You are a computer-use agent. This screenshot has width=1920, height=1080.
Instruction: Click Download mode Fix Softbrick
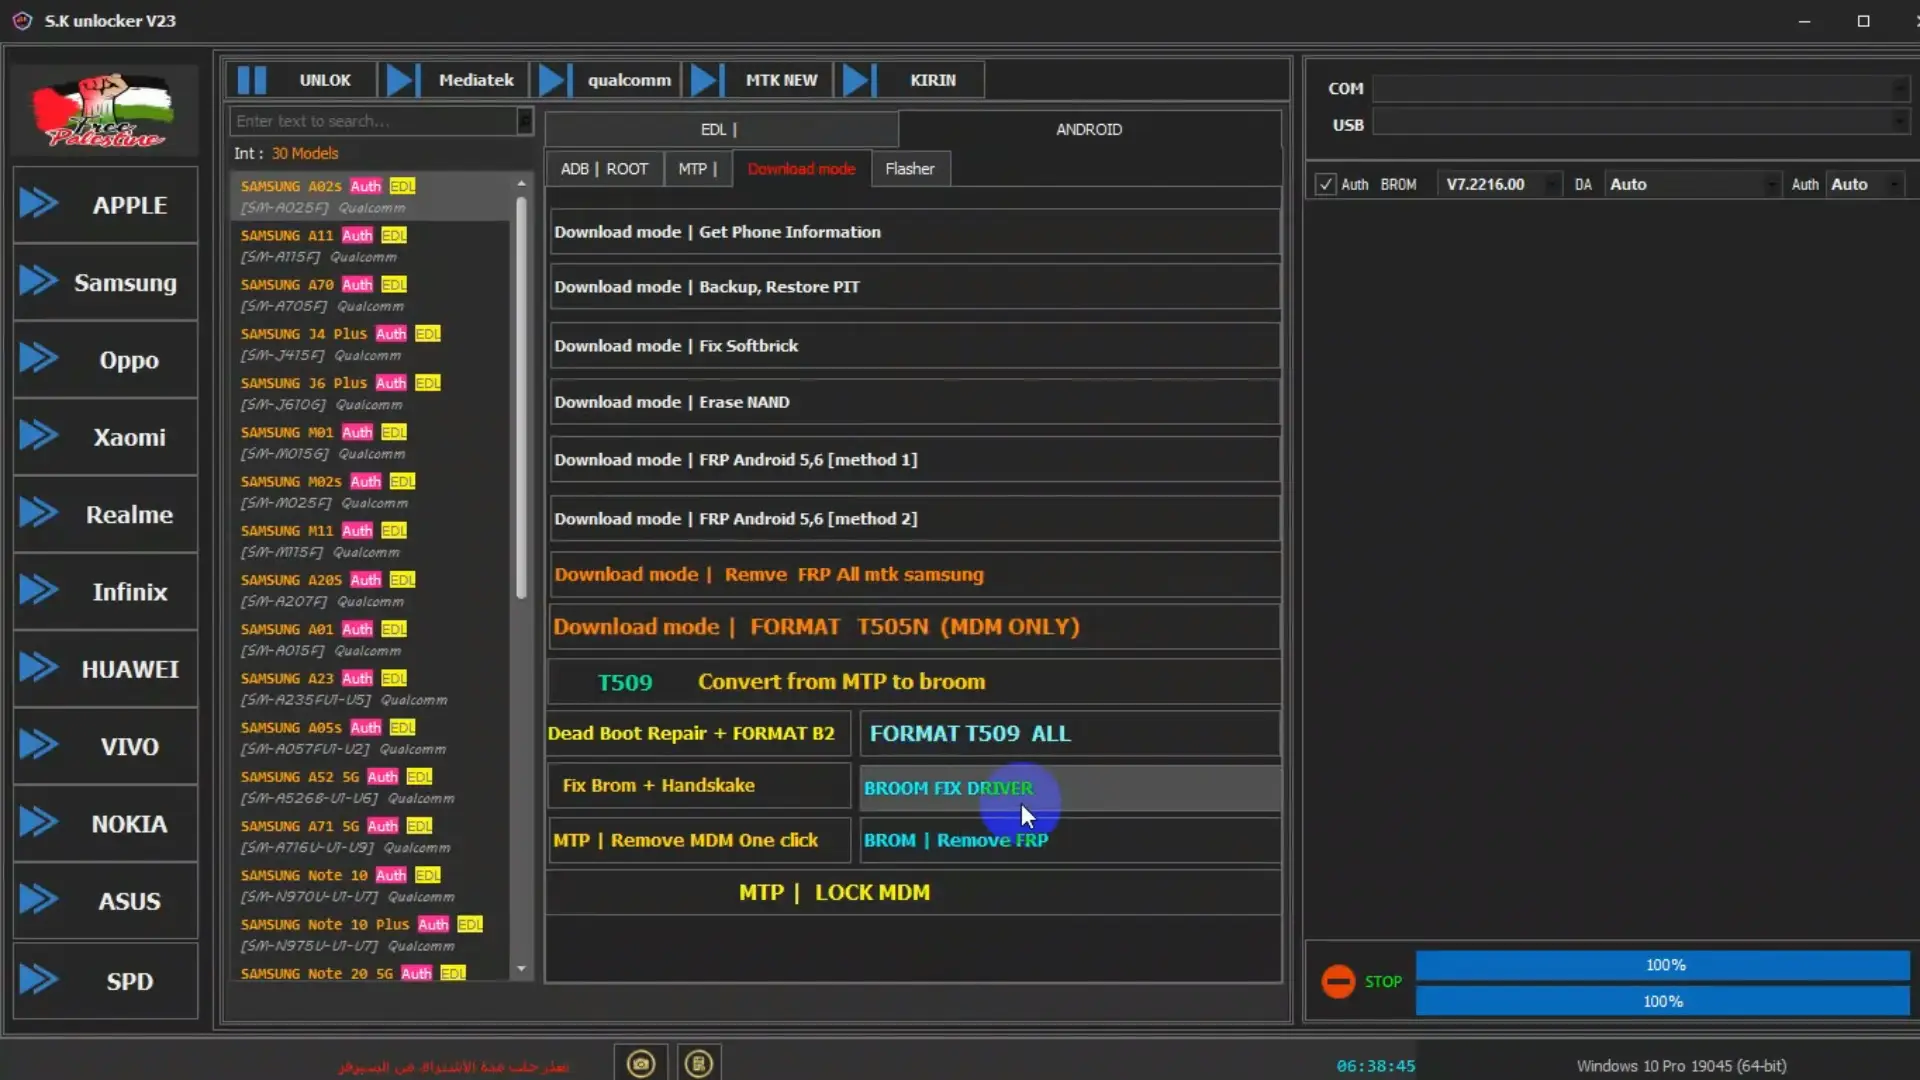tap(914, 346)
